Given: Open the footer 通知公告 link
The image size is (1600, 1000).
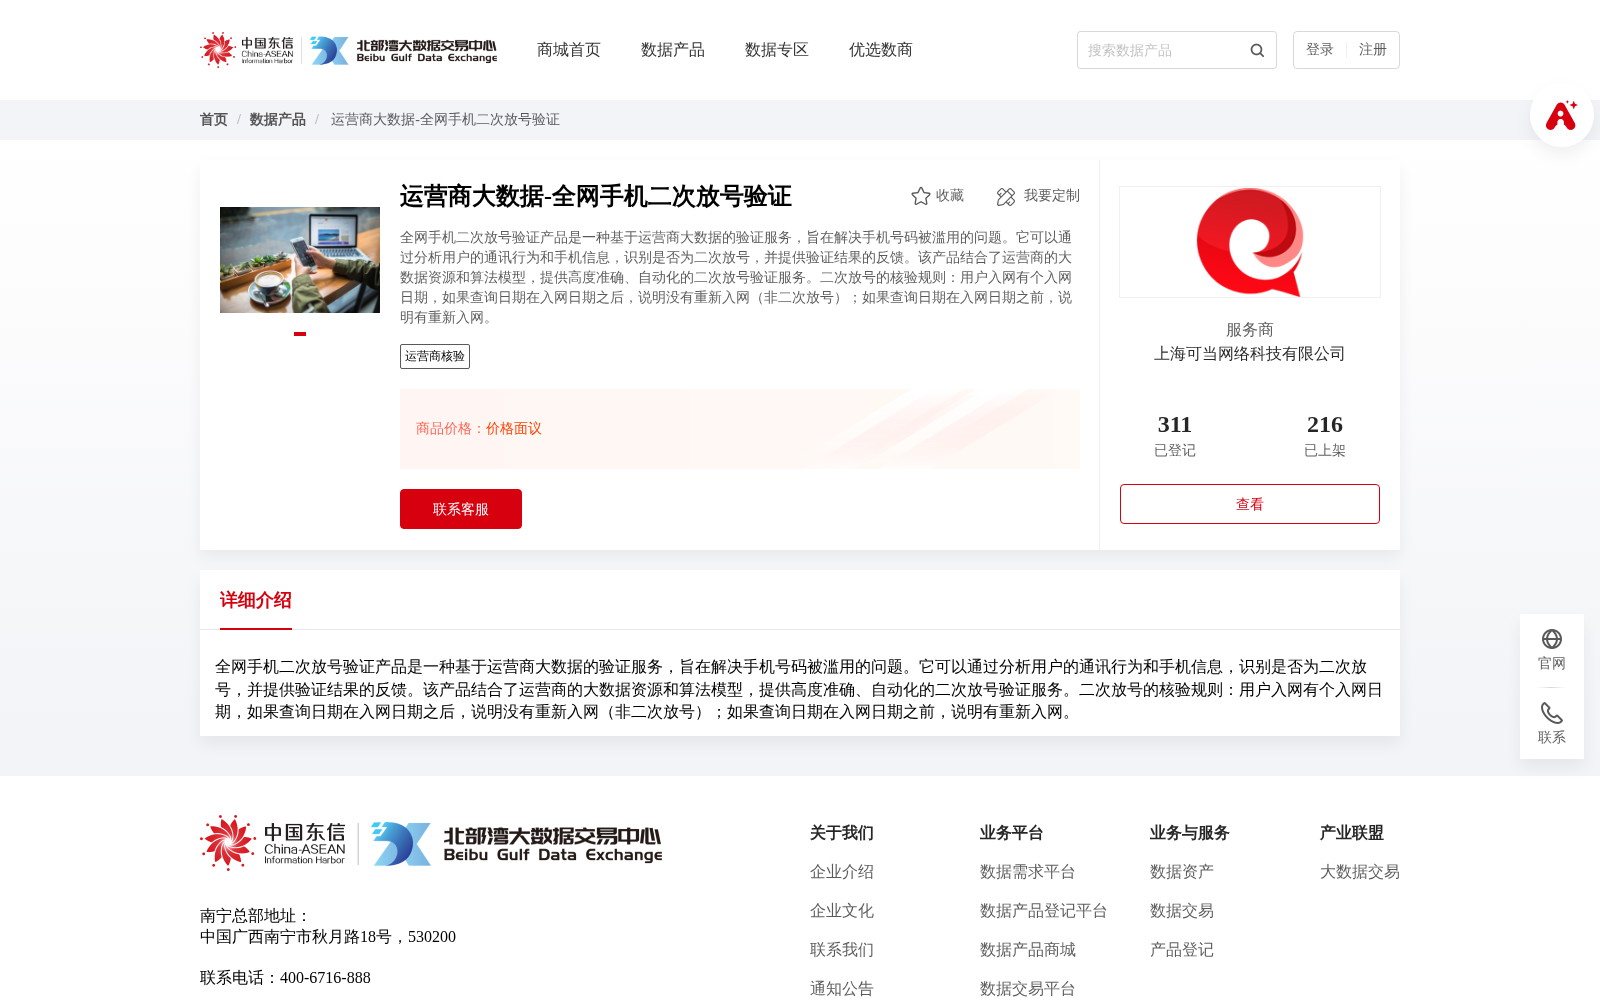Looking at the screenshot, I should coord(842,989).
